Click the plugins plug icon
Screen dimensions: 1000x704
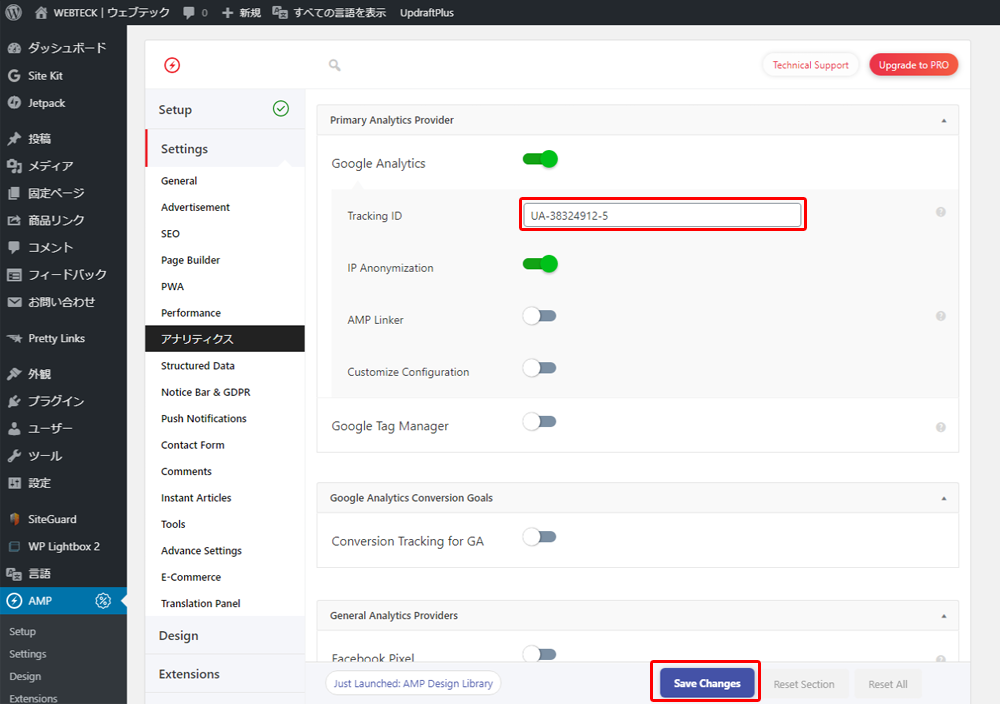[x=14, y=401]
